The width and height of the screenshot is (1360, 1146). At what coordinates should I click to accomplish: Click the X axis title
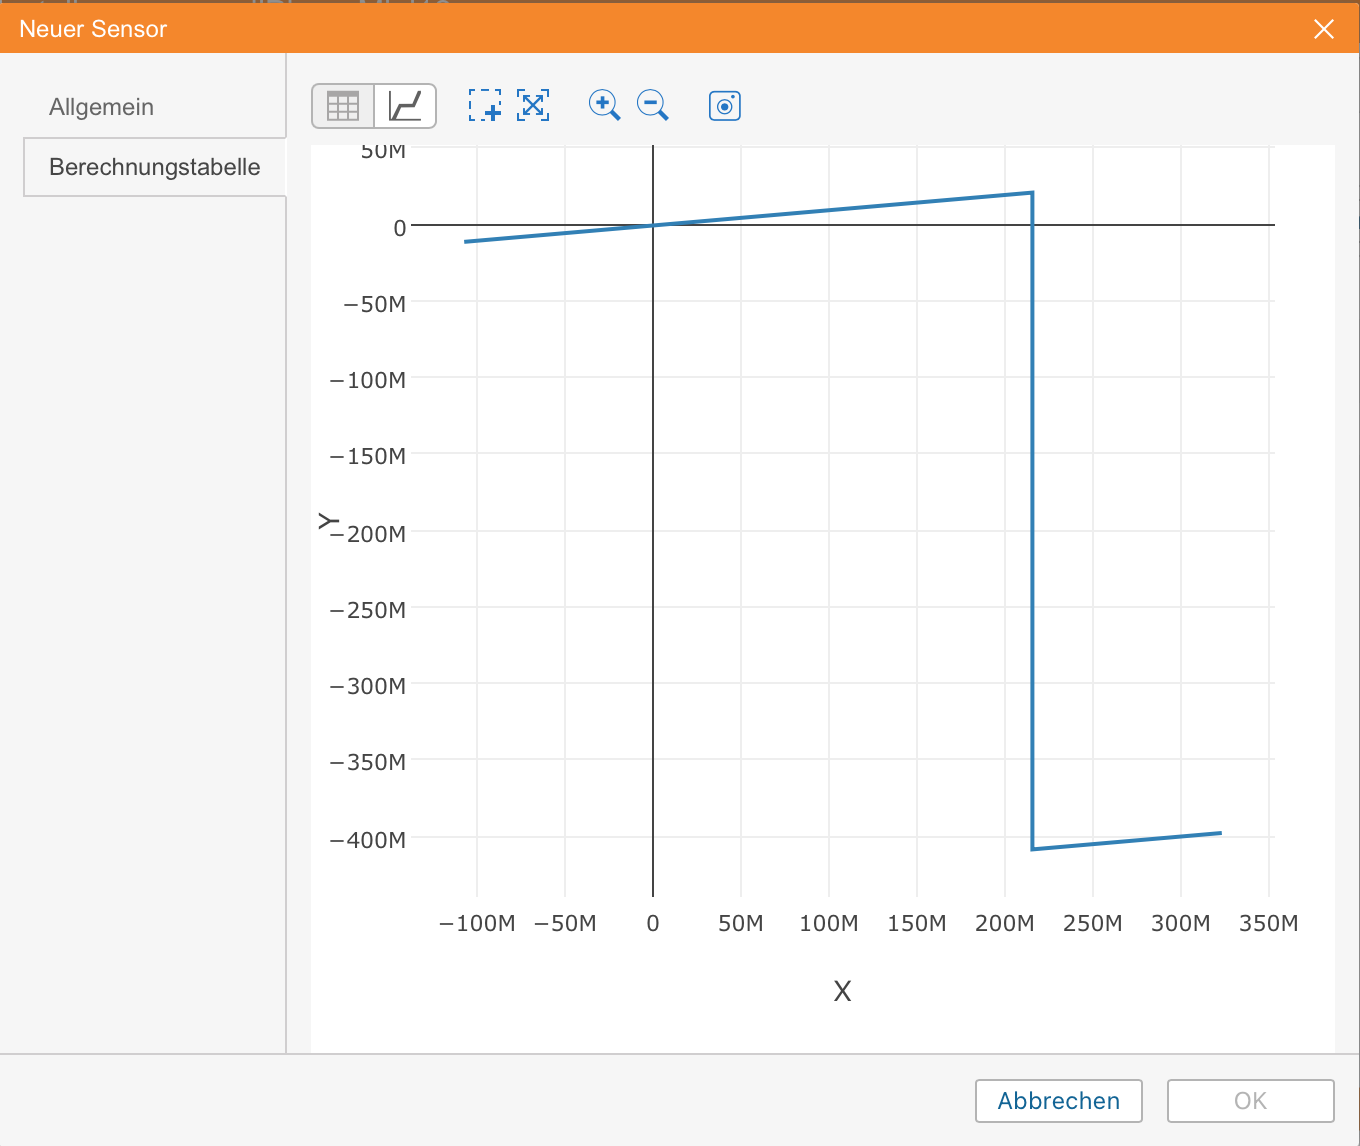click(842, 991)
